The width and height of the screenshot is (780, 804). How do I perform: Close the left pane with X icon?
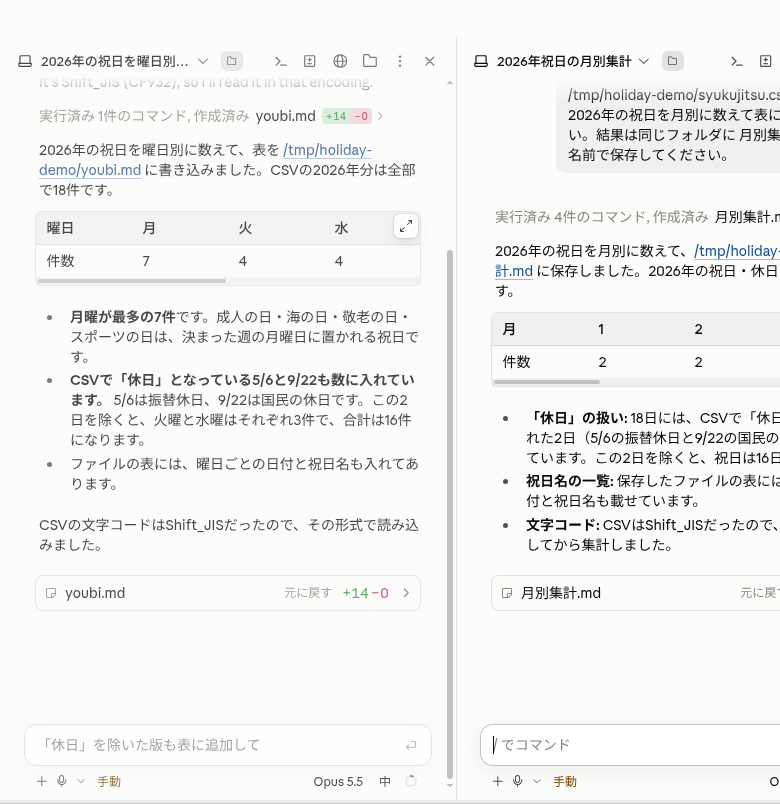(x=430, y=62)
